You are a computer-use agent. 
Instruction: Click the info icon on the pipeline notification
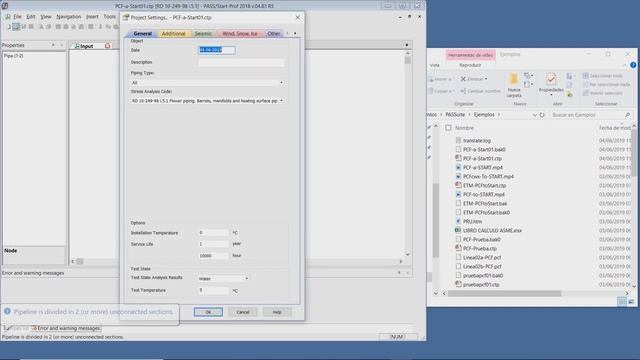click(x=7, y=311)
